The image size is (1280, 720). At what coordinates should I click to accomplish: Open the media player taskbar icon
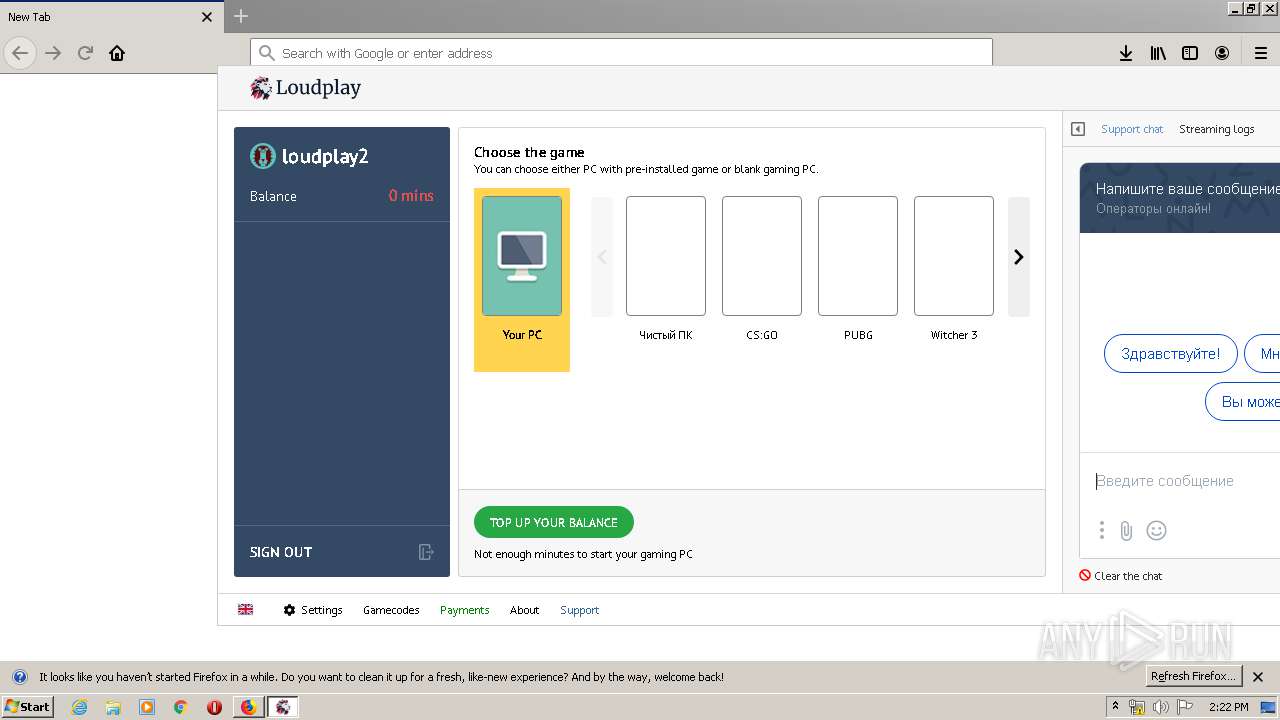(147, 707)
